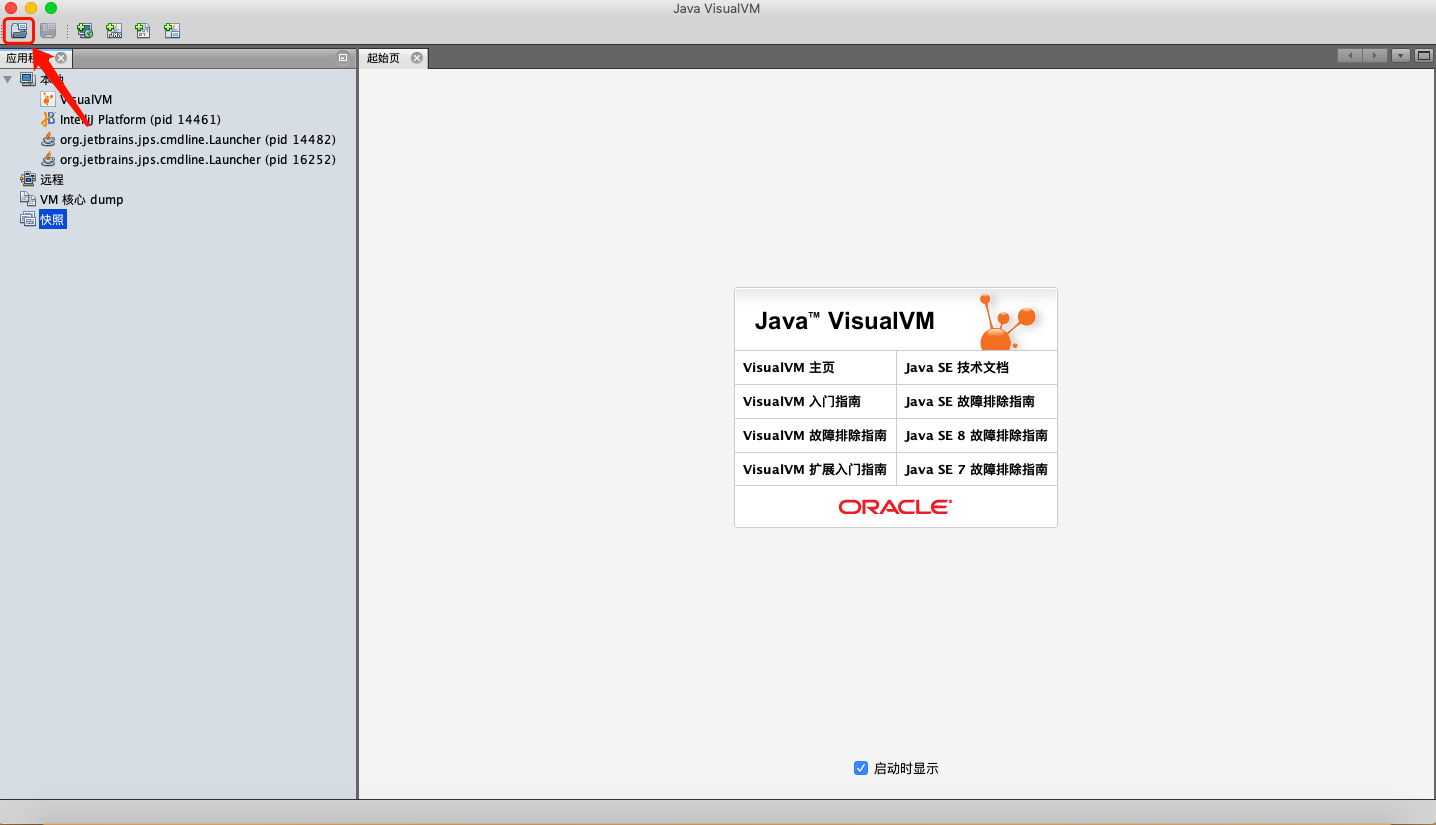The height and width of the screenshot is (825, 1436).
Task: Click the Load snapshot folder toolbar icon
Action: pyautogui.click(x=19, y=31)
